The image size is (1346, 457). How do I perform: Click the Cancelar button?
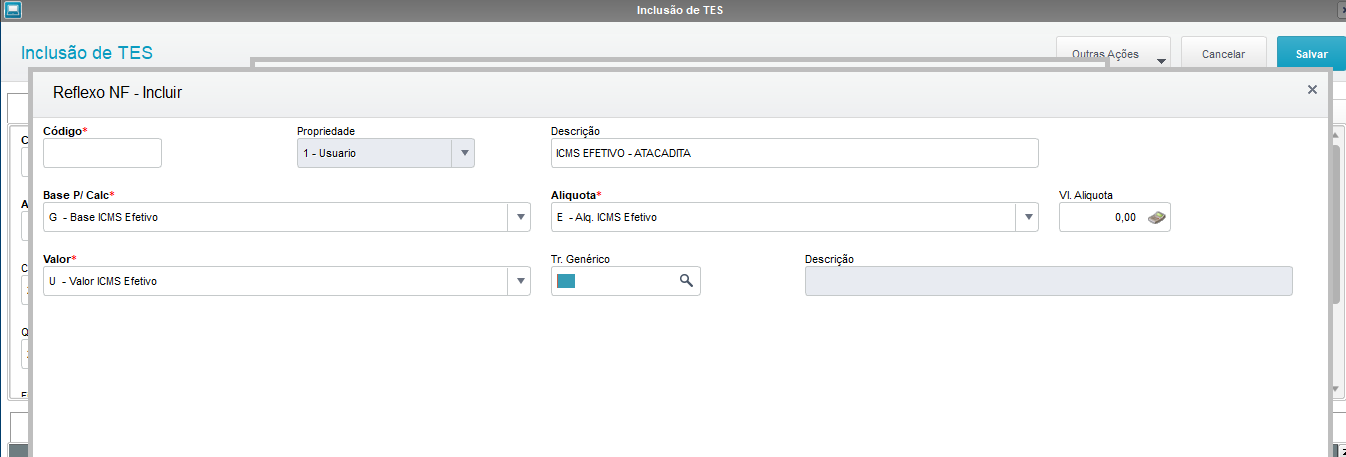coord(1223,54)
